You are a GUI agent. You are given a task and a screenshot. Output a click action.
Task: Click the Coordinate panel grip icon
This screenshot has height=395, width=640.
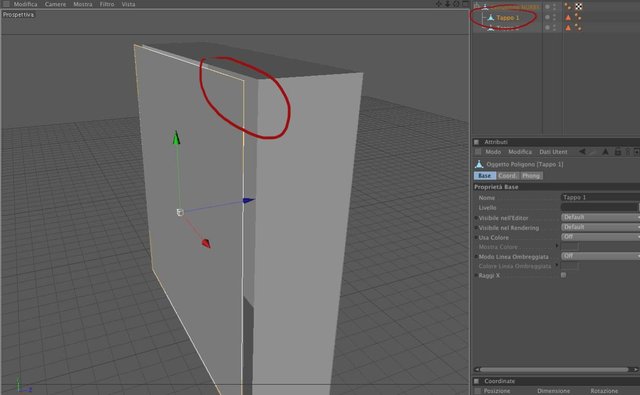[x=476, y=381]
